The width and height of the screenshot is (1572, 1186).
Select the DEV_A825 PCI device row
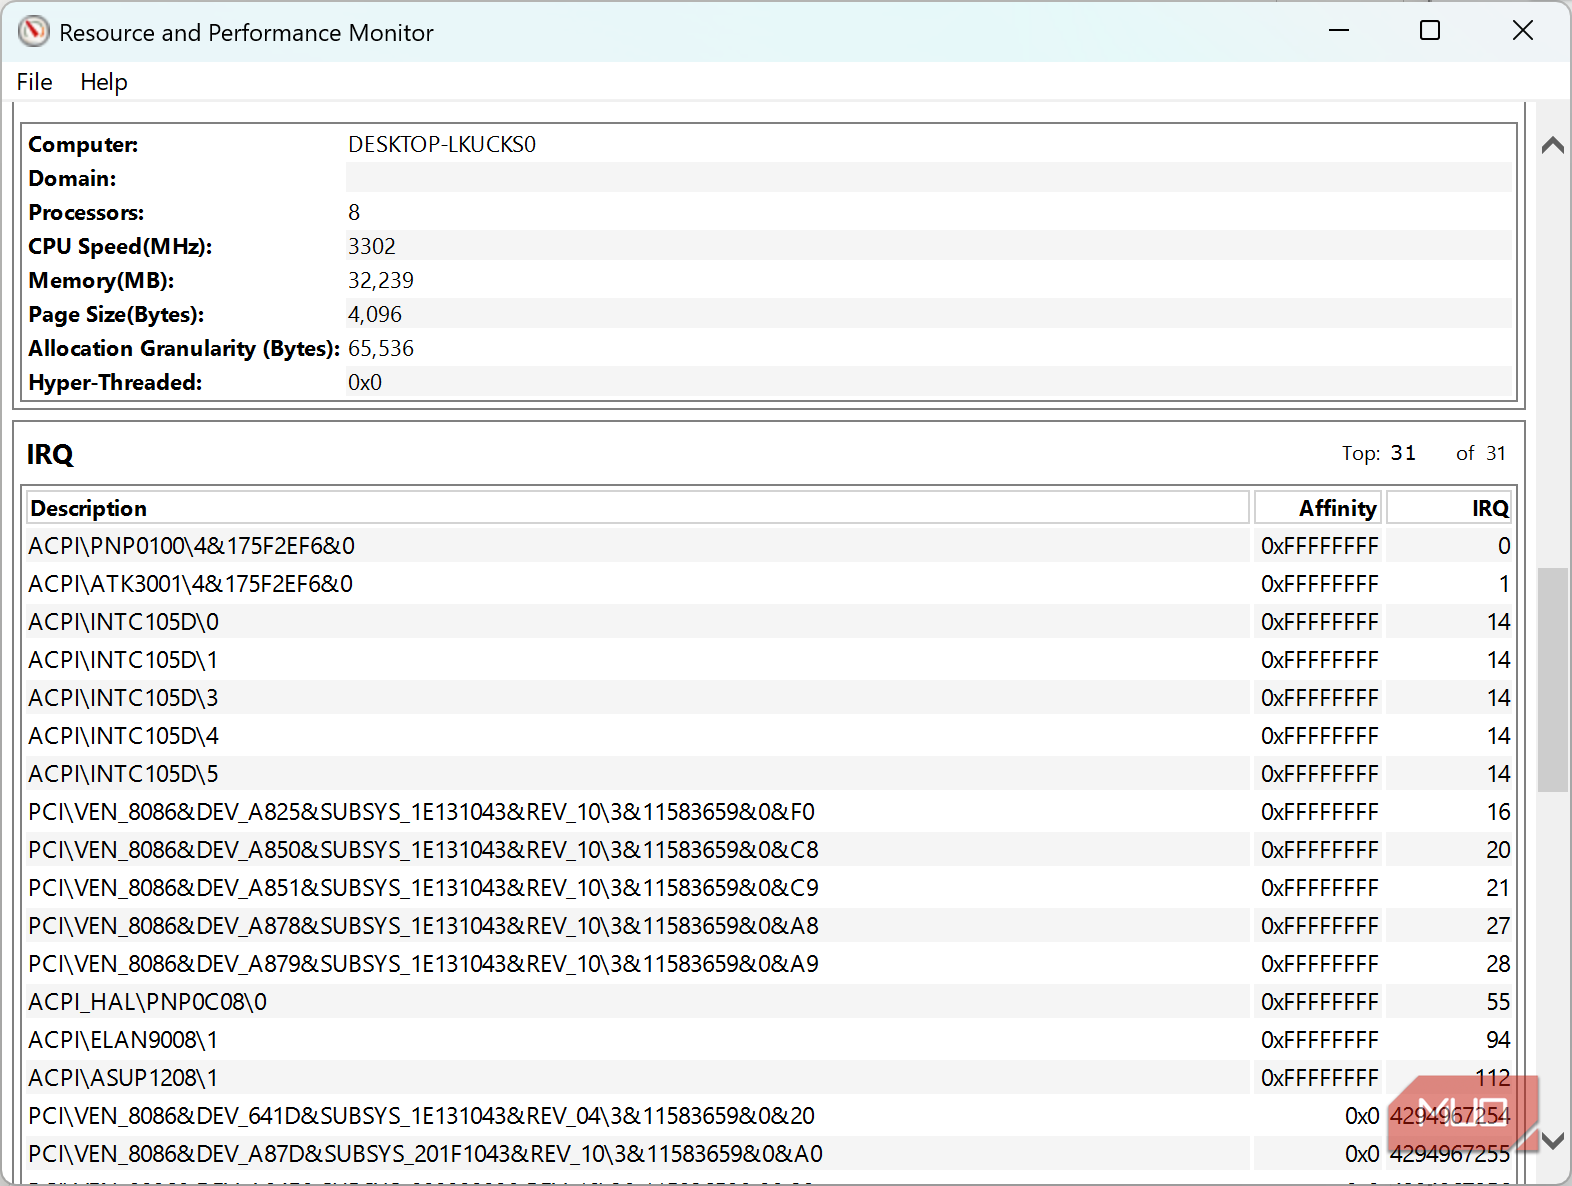coord(769,812)
